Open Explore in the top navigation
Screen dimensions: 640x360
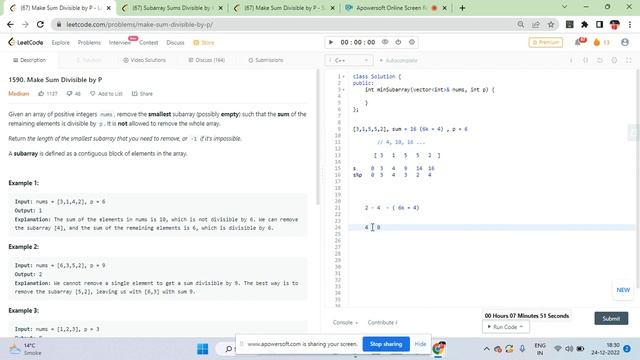pos(60,42)
